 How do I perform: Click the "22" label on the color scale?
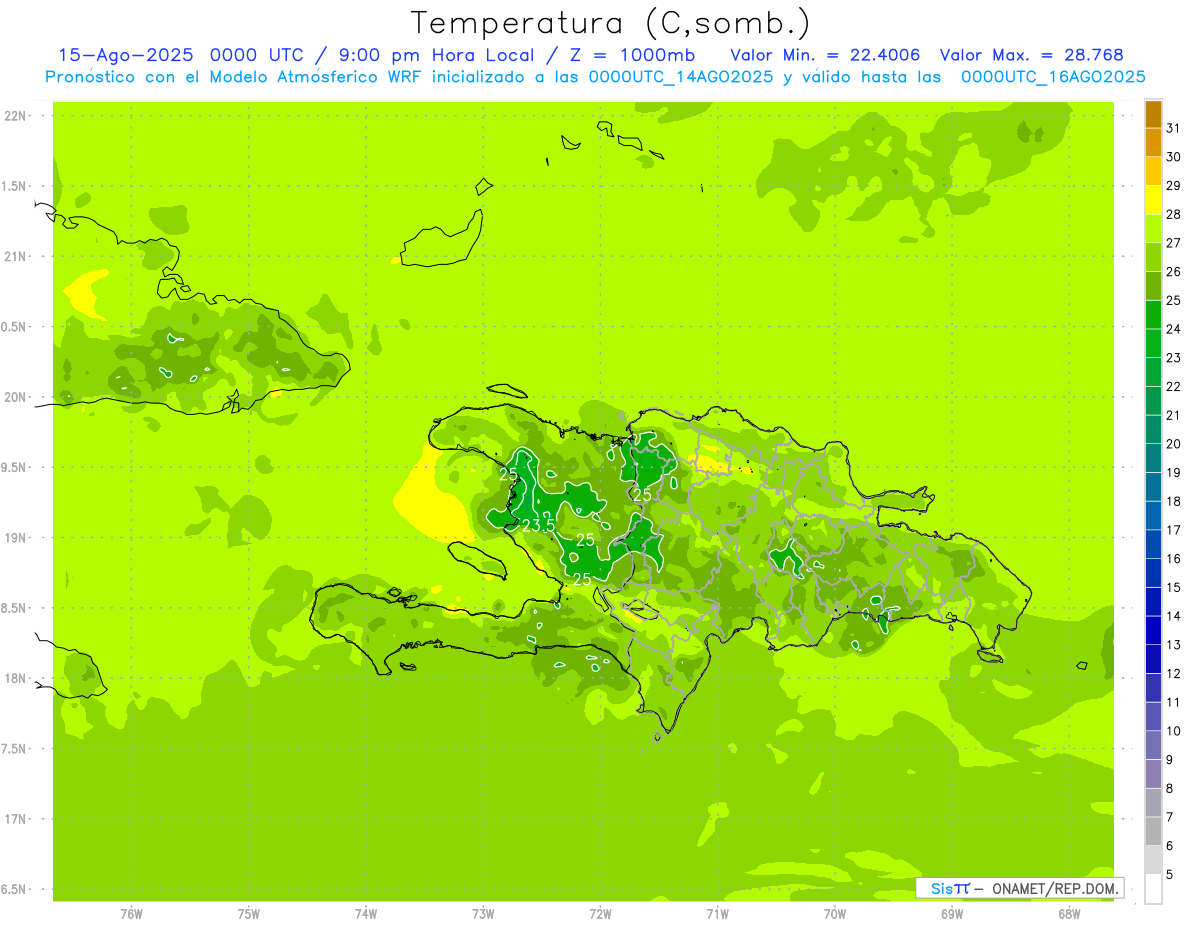[x=1174, y=387]
